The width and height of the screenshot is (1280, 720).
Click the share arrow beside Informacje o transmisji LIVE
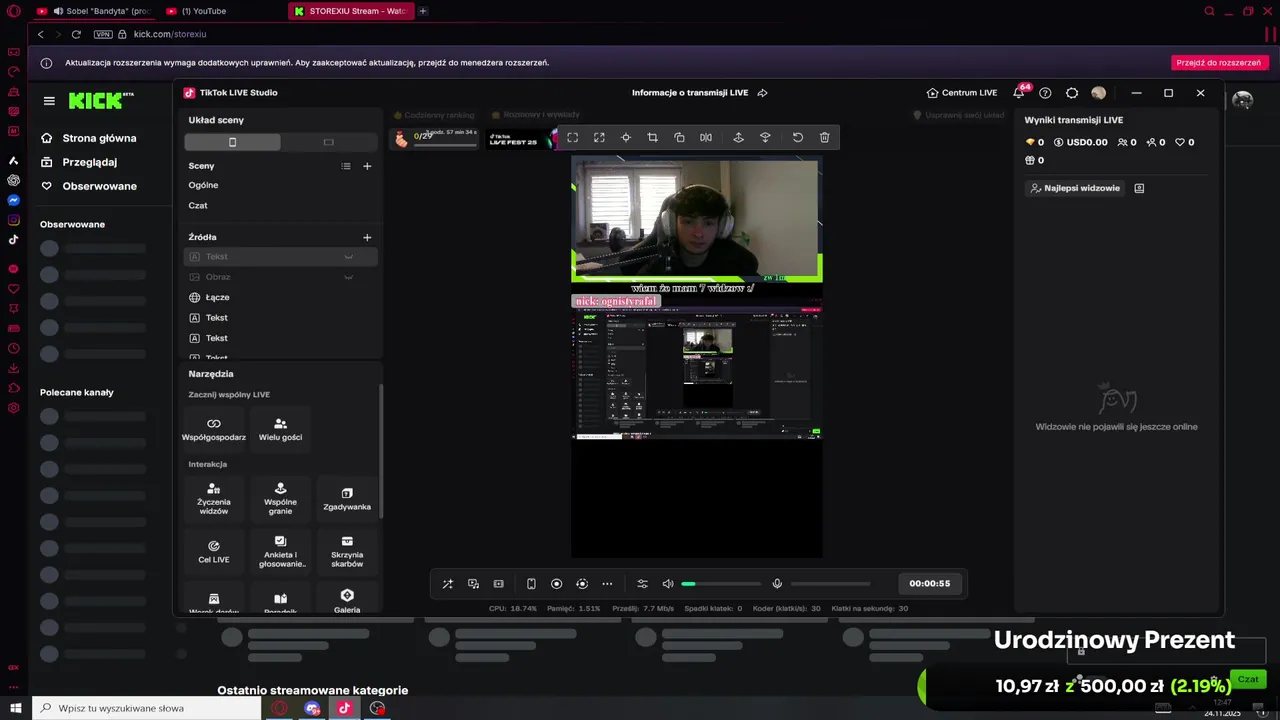pyautogui.click(x=762, y=93)
